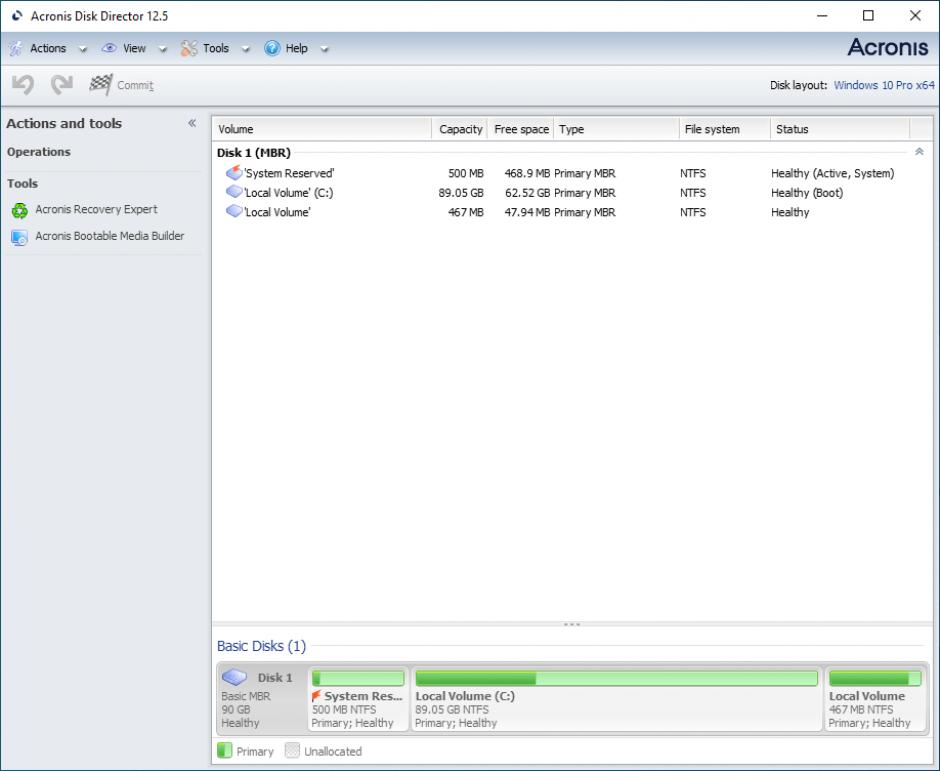Open the Help menu dropdown arrow
The height and width of the screenshot is (771, 940).
(x=324, y=49)
